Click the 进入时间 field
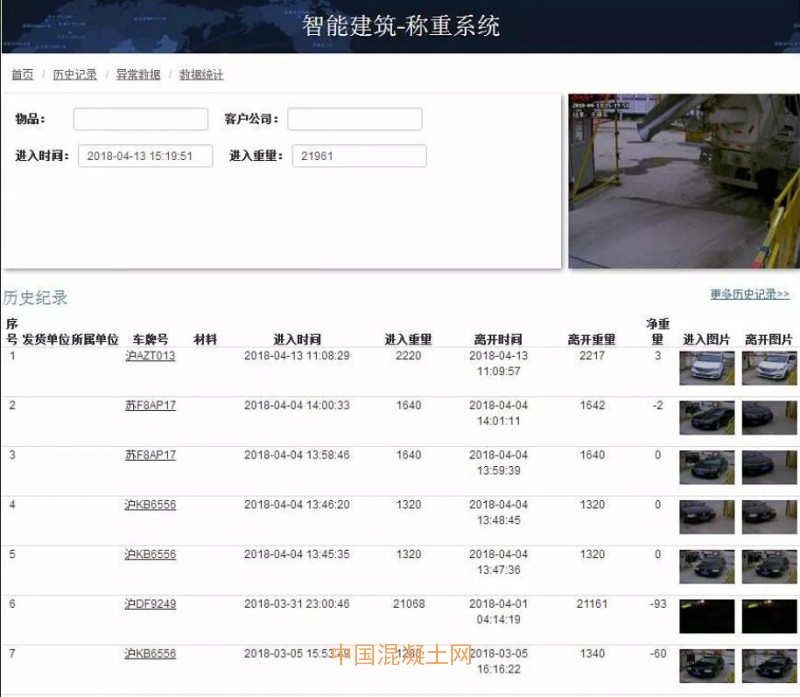The width and height of the screenshot is (800, 697). tap(145, 156)
